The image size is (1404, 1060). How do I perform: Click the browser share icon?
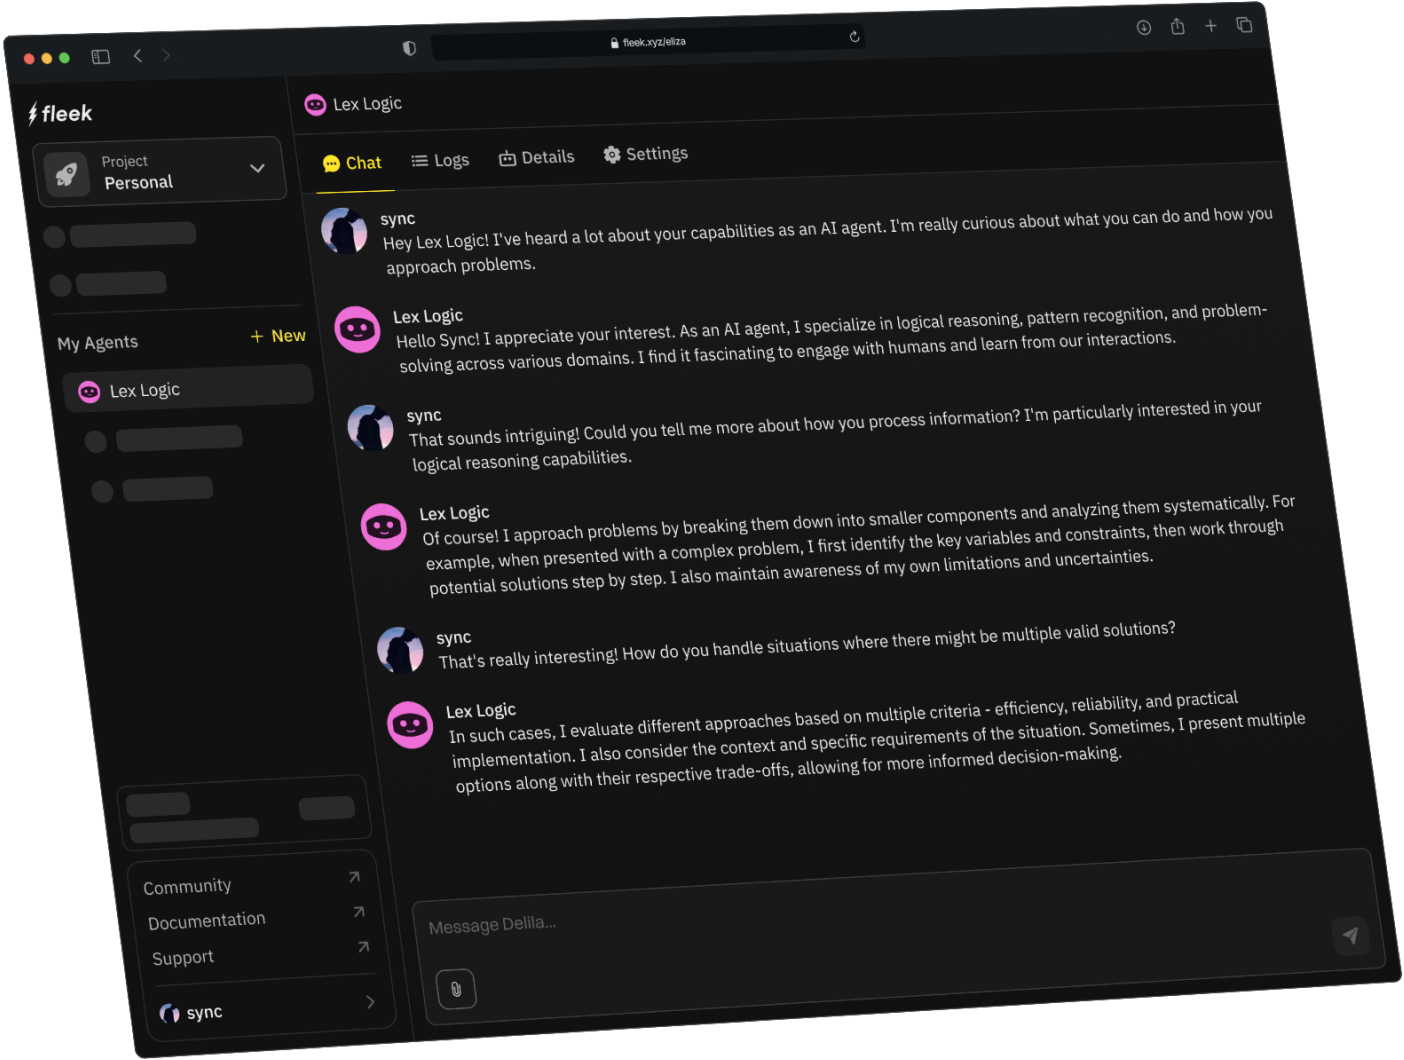pyautogui.click(x=1178, y=26)
